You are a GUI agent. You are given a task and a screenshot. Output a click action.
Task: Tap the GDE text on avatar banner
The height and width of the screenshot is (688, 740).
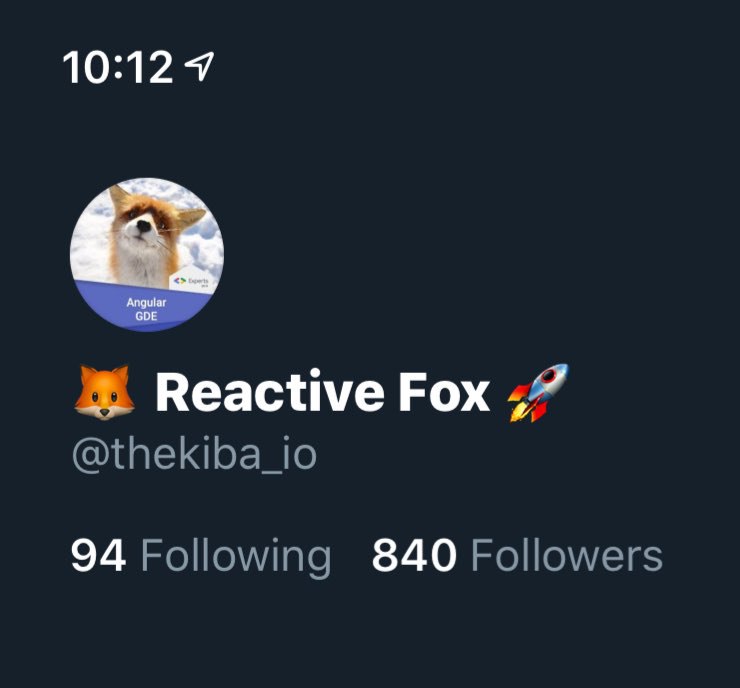146,316
